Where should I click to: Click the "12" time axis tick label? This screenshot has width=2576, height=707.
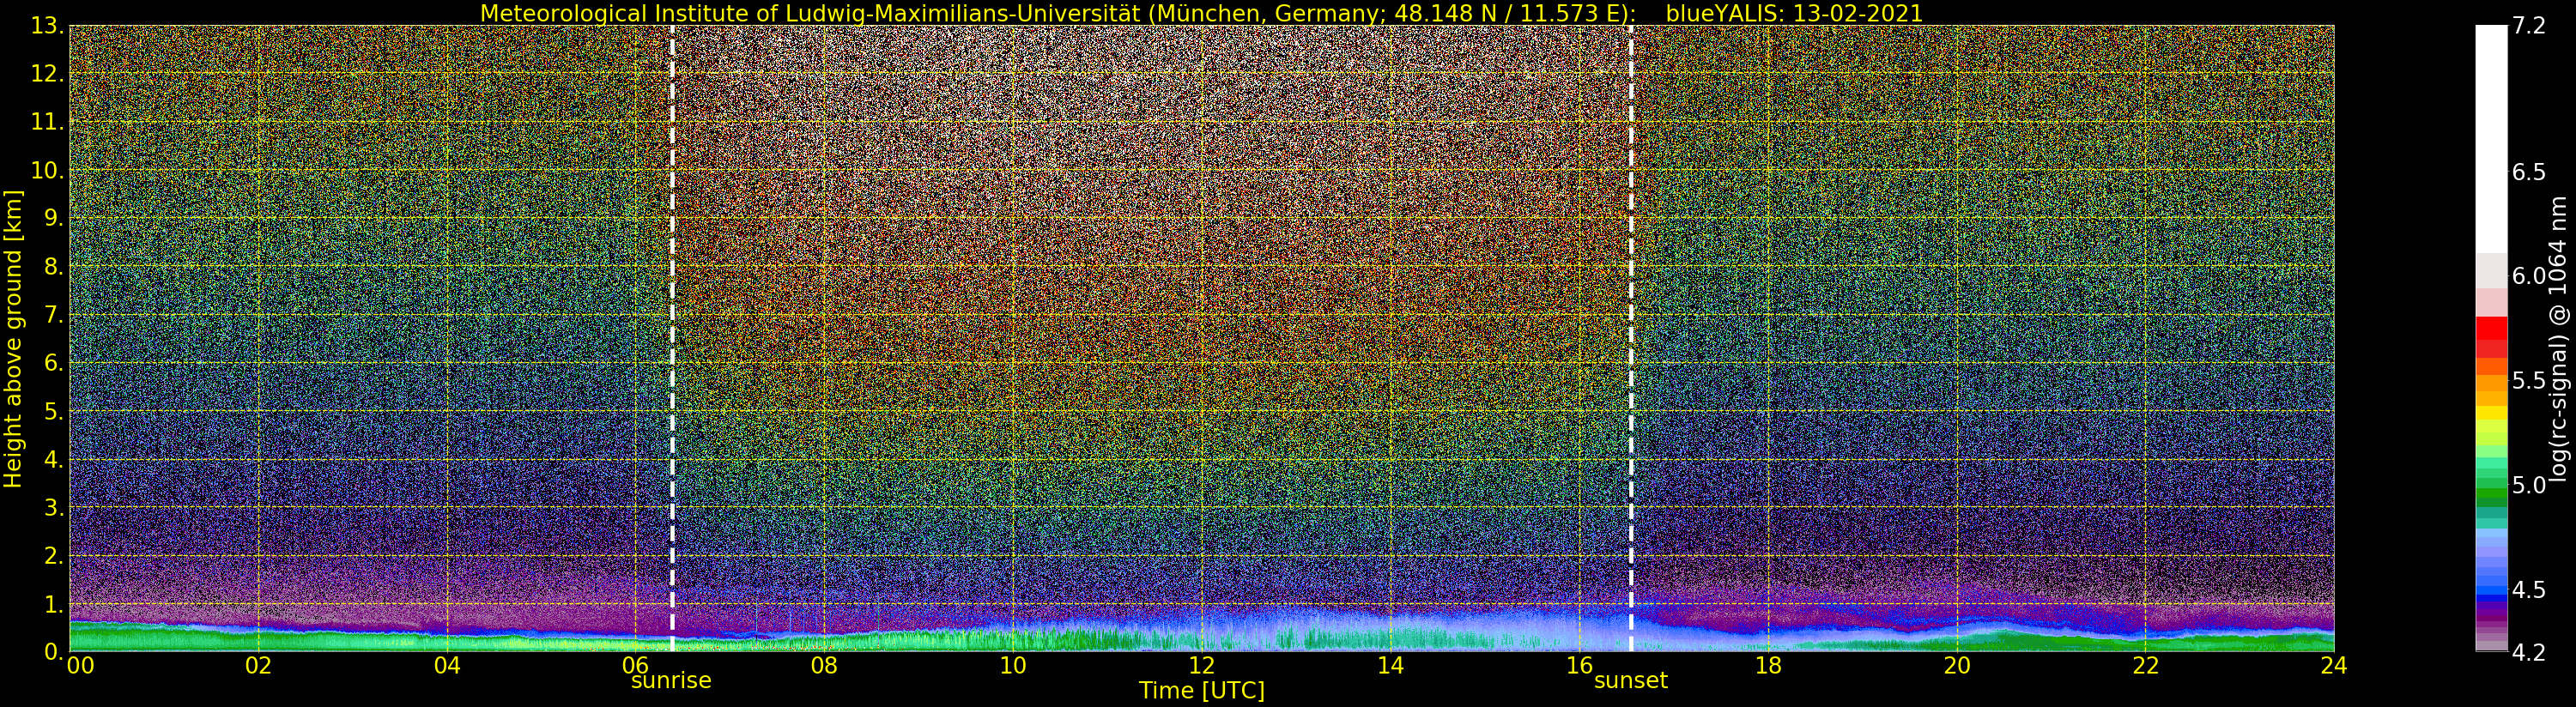(1202, 666)
